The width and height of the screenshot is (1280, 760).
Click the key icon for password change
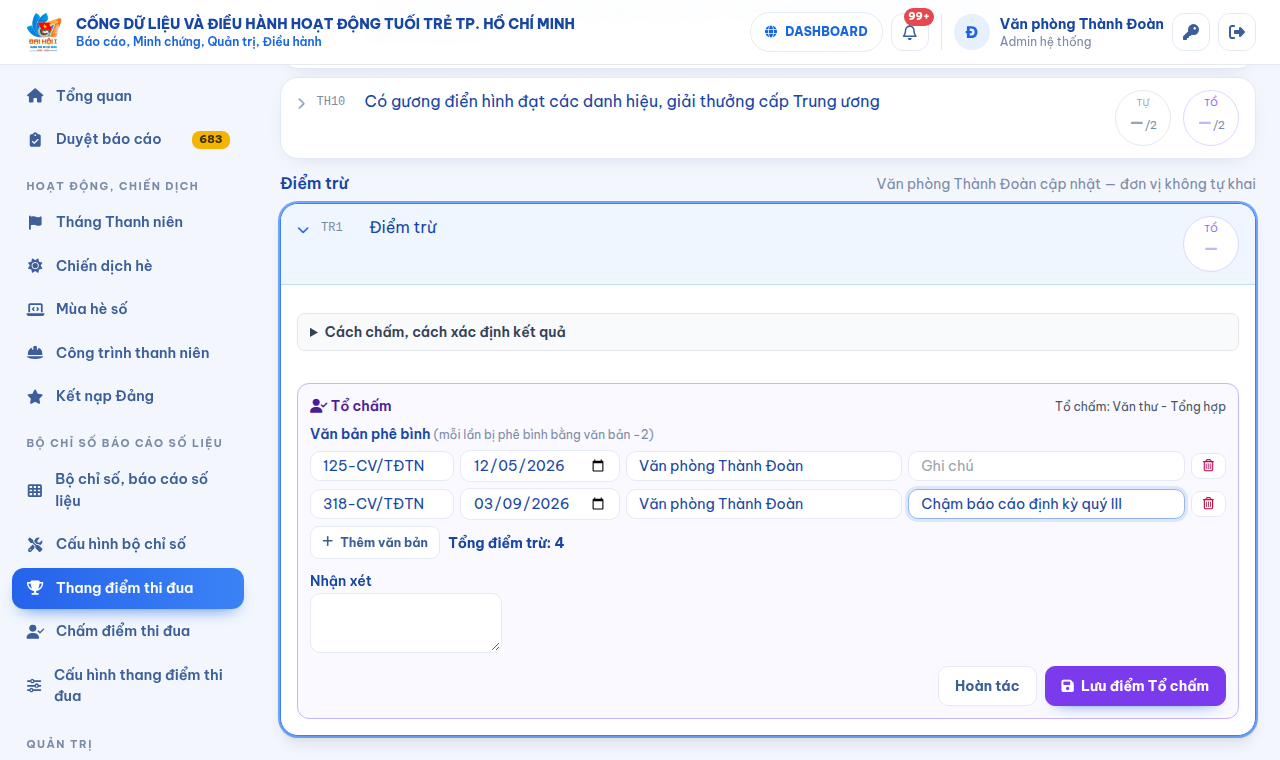click(1190, 32)
